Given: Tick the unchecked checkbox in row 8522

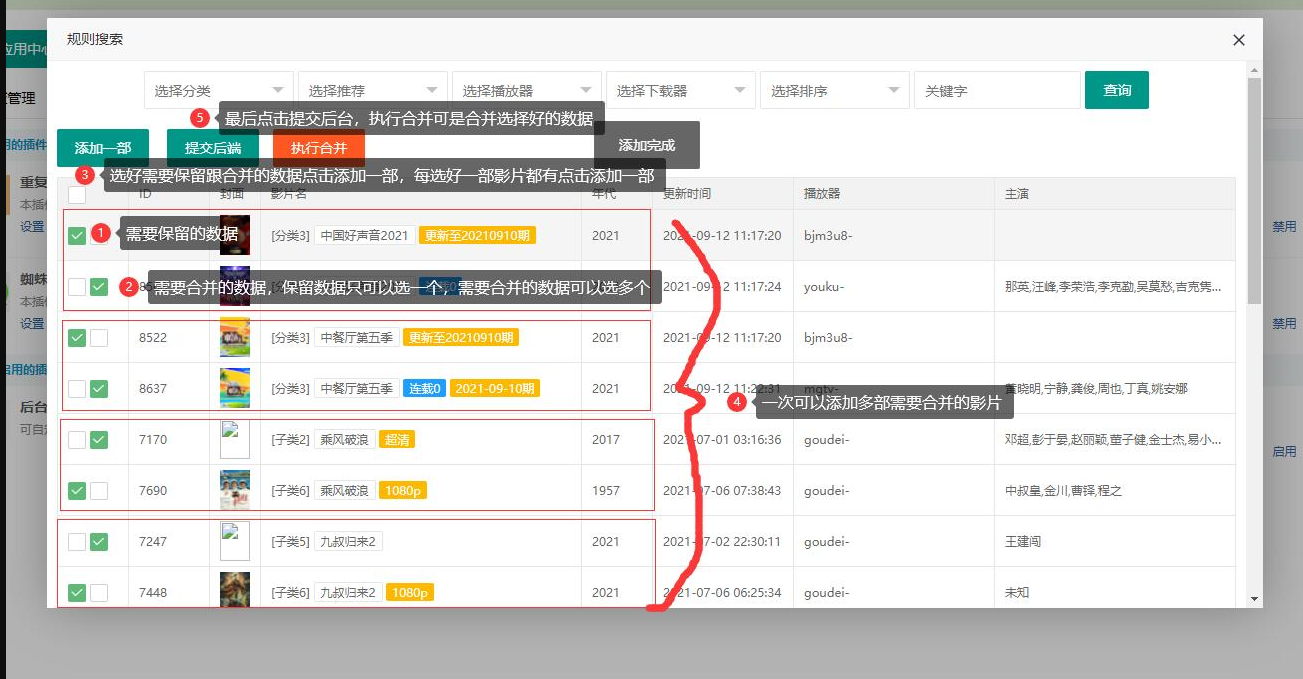Looking at the screenshot, I should 99,338.
